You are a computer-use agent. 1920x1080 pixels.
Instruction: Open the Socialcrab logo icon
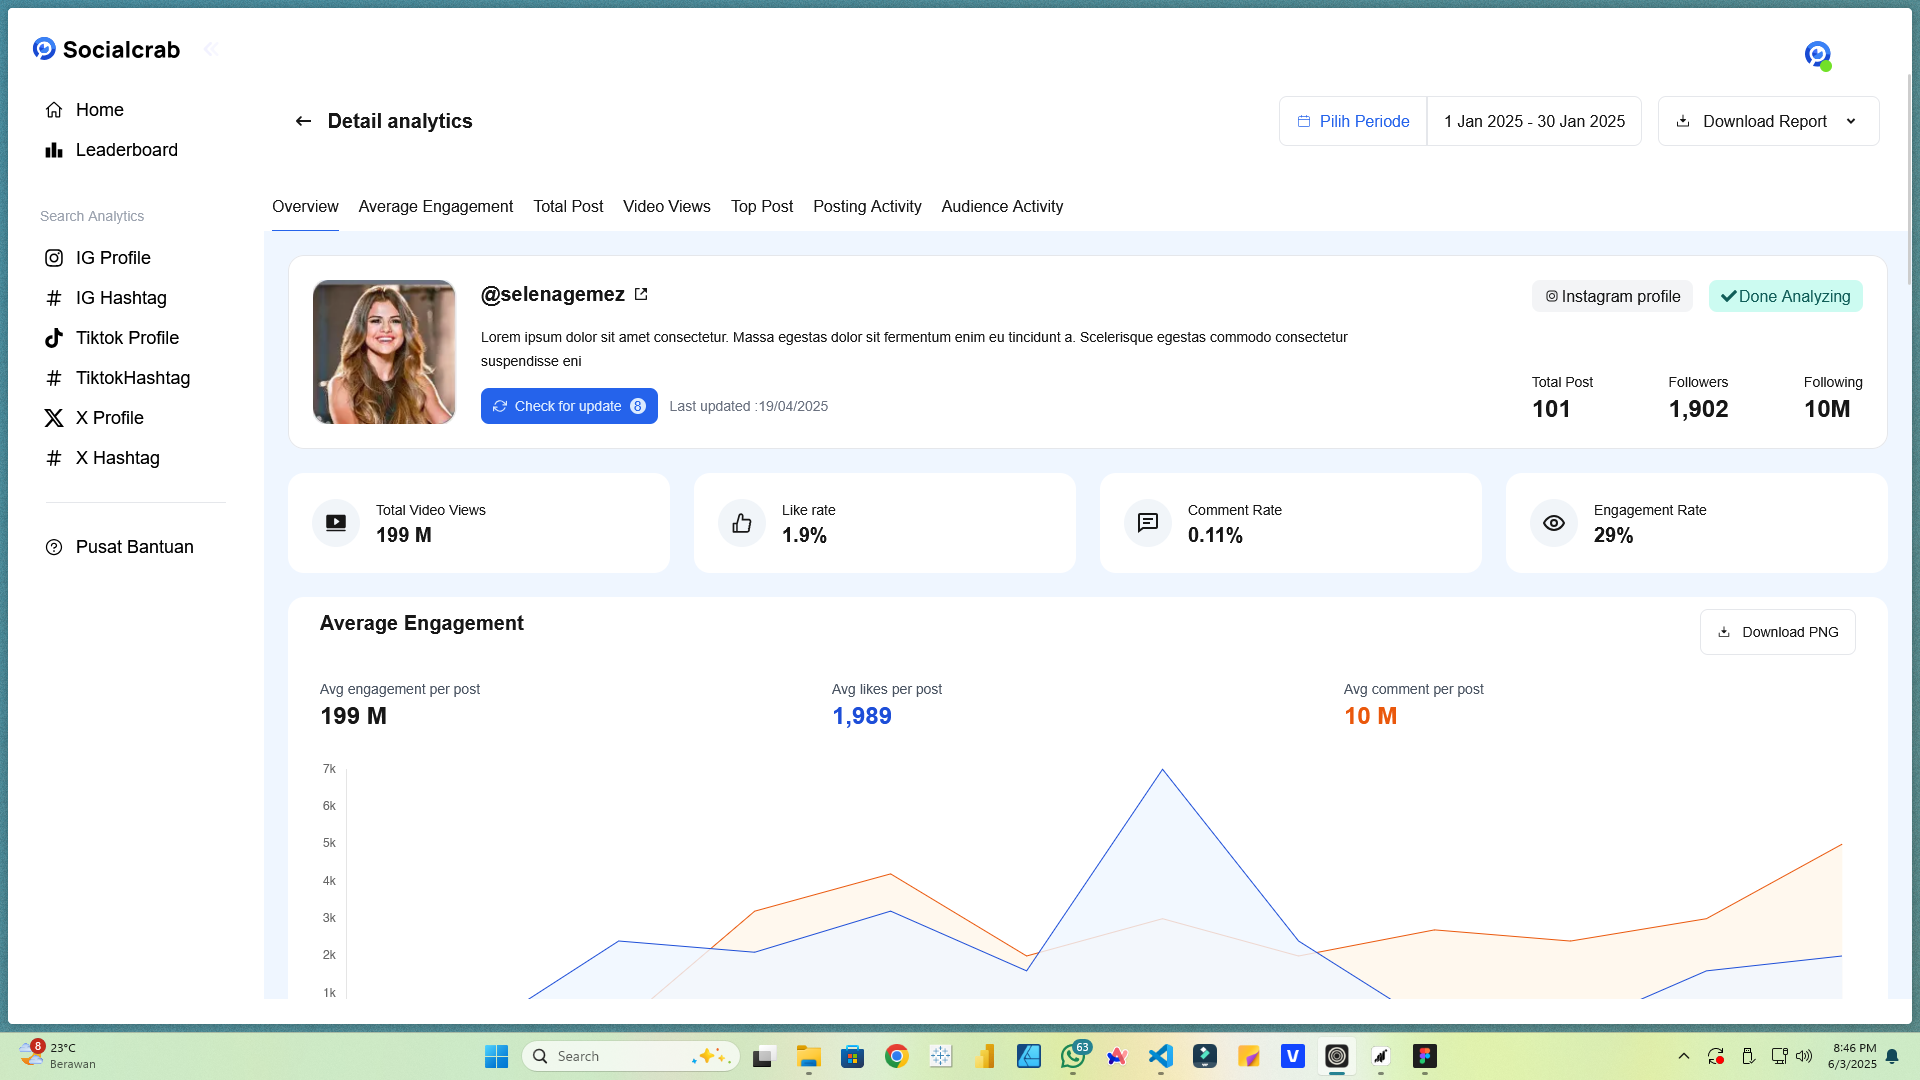click(x=43, y=48)
